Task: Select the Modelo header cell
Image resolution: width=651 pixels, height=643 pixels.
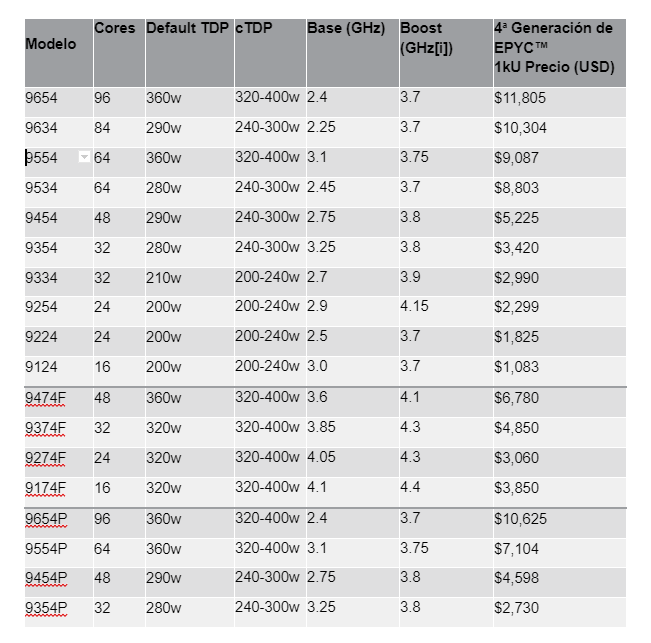Action: (59, 53)
